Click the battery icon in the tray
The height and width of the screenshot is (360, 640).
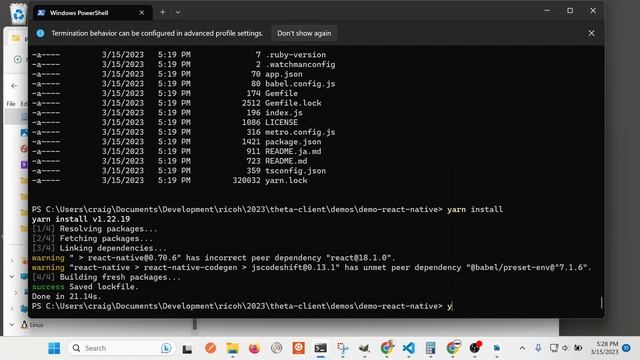point(578,348)
